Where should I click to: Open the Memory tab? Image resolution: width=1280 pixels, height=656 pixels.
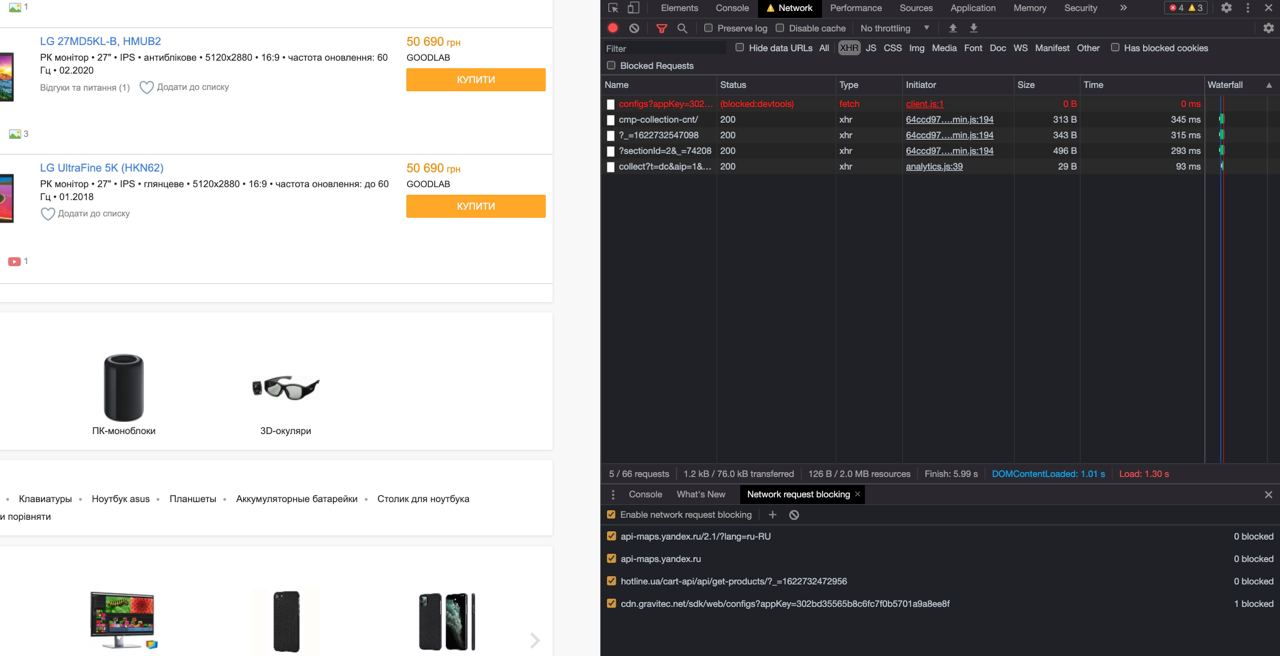1030,8
